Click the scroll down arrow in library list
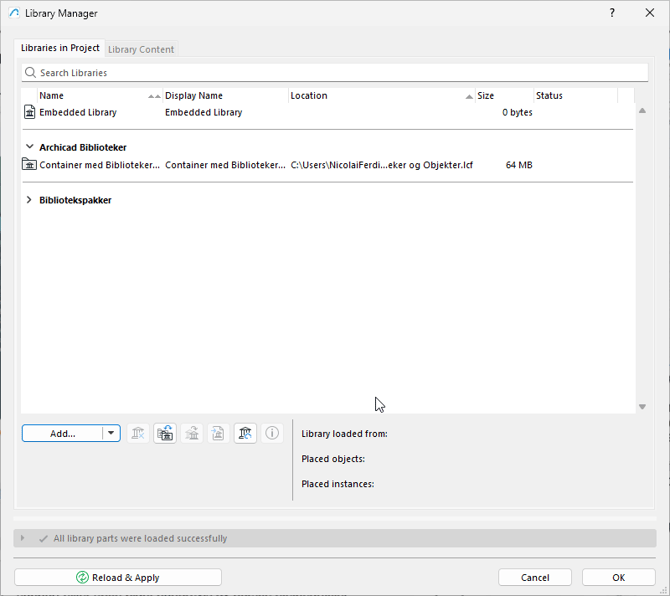The width and height of the screenshot is (670, 596). [642, 406]
